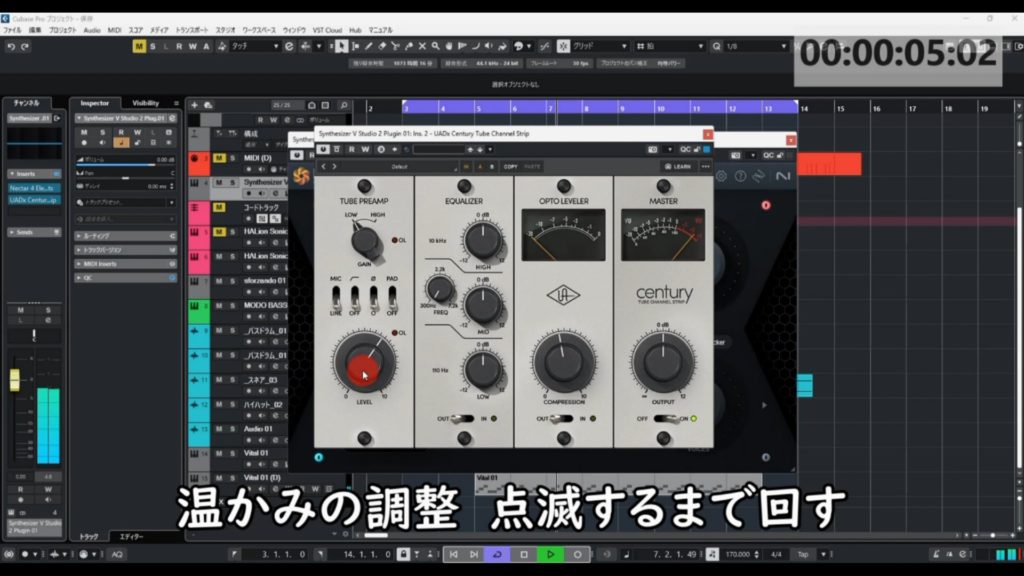The image size is (1024, 576).
Task: Click the COPY button in the plugin
Action: [x=510, y=167]
